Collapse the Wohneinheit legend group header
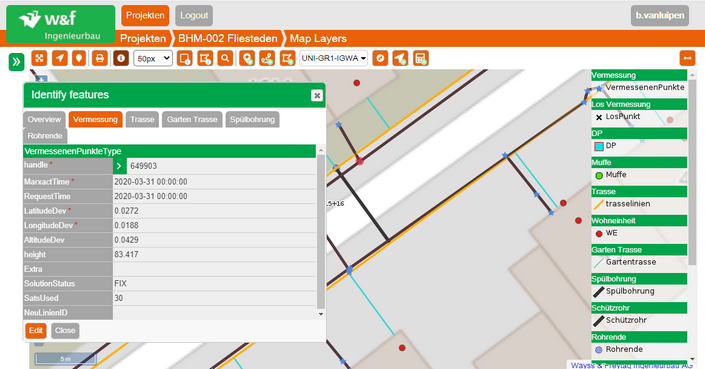Viewport: 705px width, 369px height. click(639, 221)
